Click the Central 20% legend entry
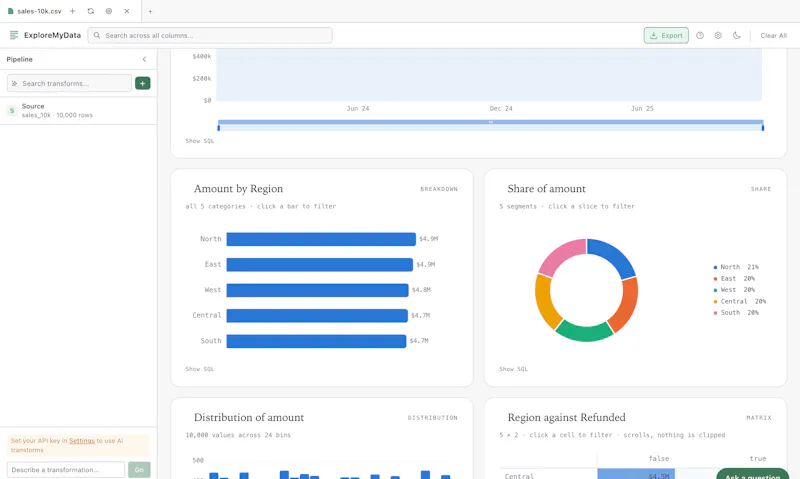 pos(739,301)
